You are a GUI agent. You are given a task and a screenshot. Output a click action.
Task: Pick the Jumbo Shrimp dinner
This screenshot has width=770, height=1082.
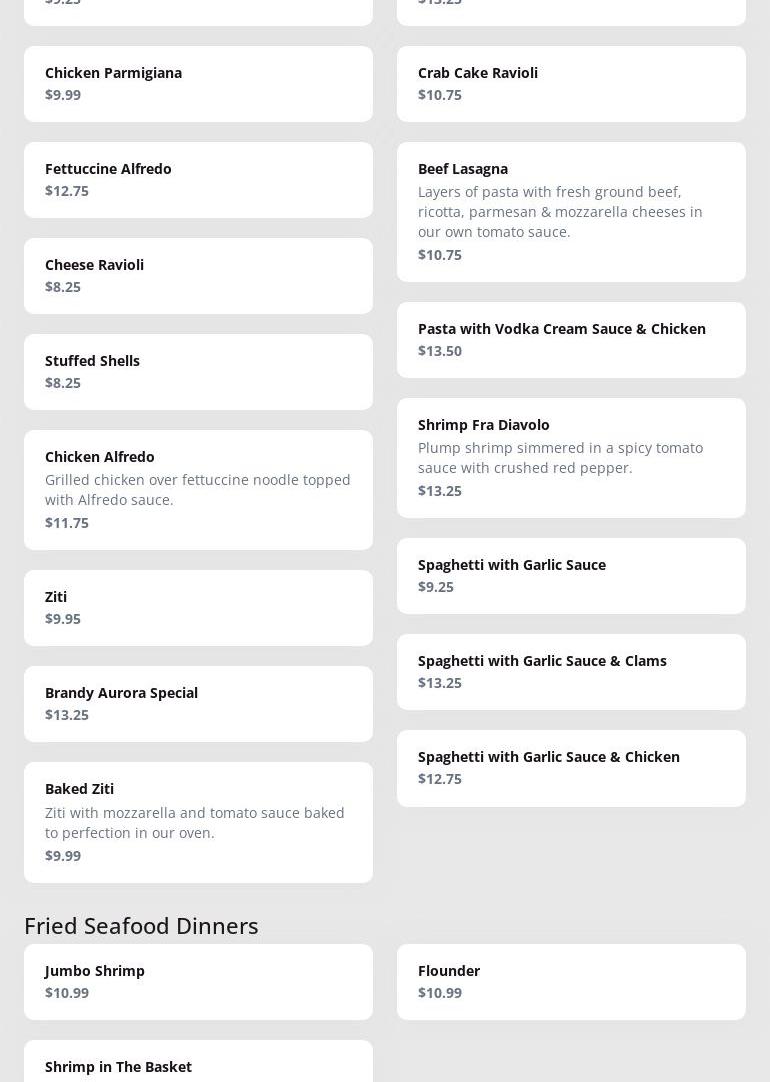[198, 982]
